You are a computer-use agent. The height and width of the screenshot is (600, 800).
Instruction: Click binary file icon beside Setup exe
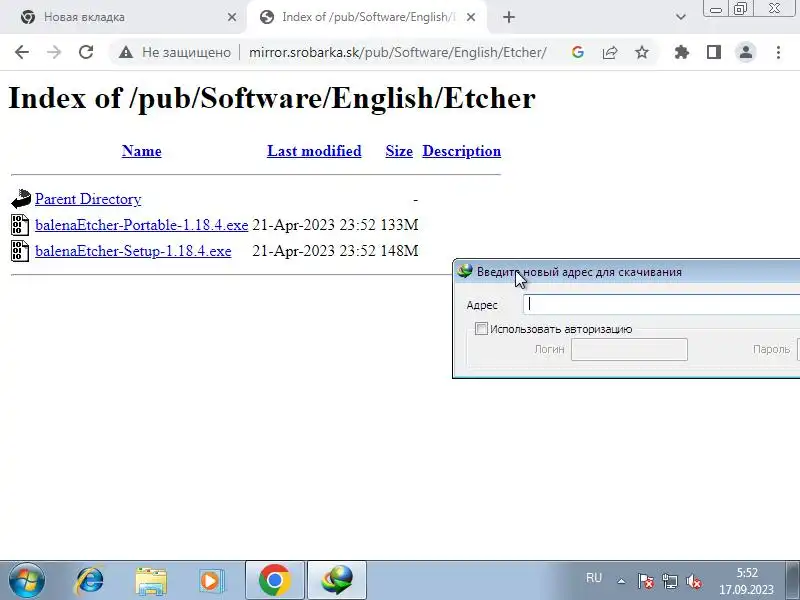click(20, 251)
